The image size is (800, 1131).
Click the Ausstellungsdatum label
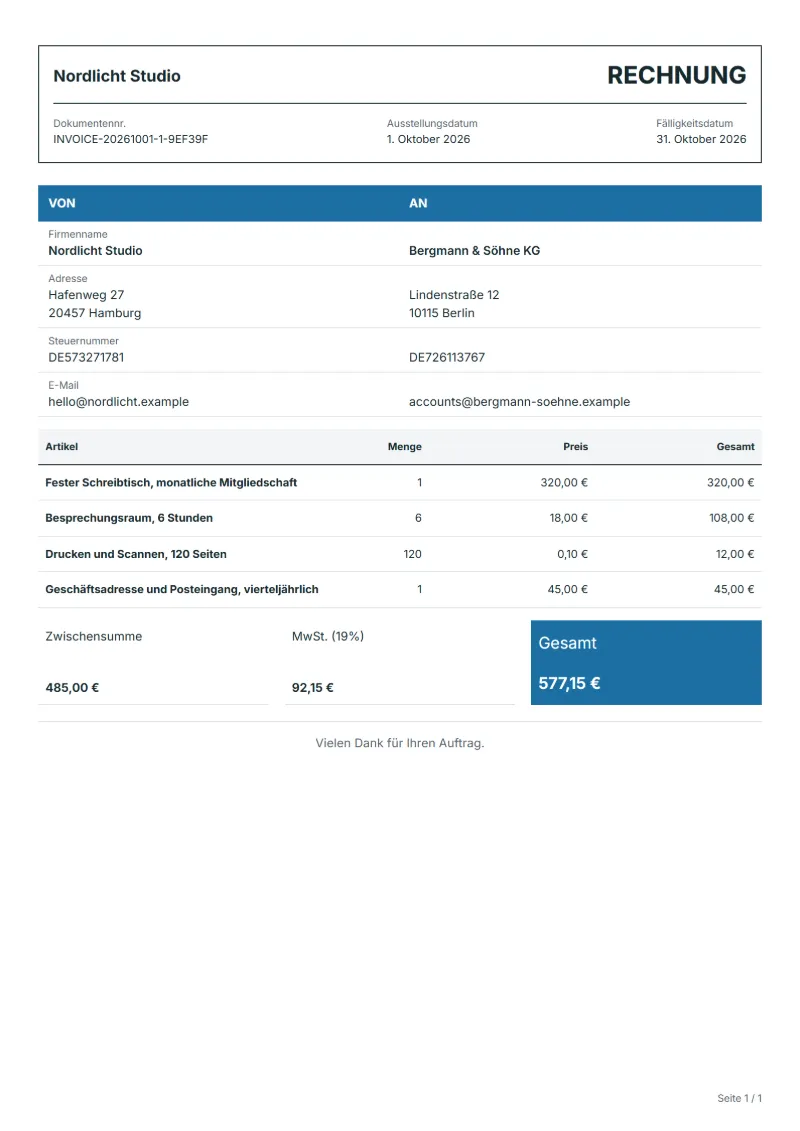[x=432, y=123]
